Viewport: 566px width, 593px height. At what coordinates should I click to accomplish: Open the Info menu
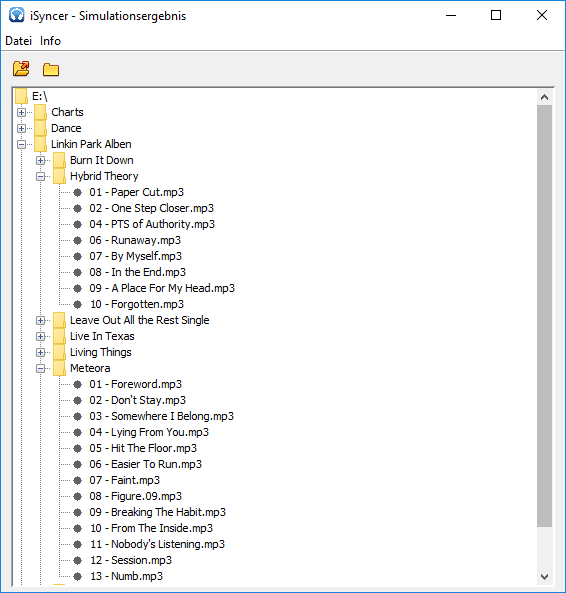50,41
